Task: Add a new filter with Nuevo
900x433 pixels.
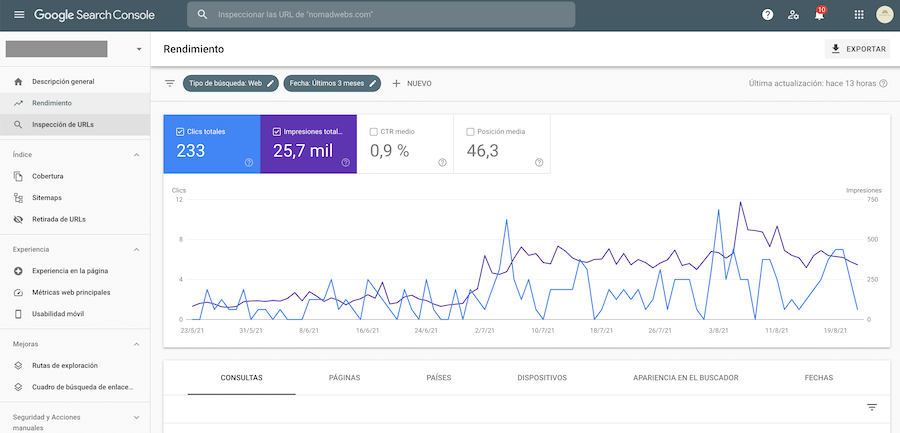Action: (x=412, y=83)
